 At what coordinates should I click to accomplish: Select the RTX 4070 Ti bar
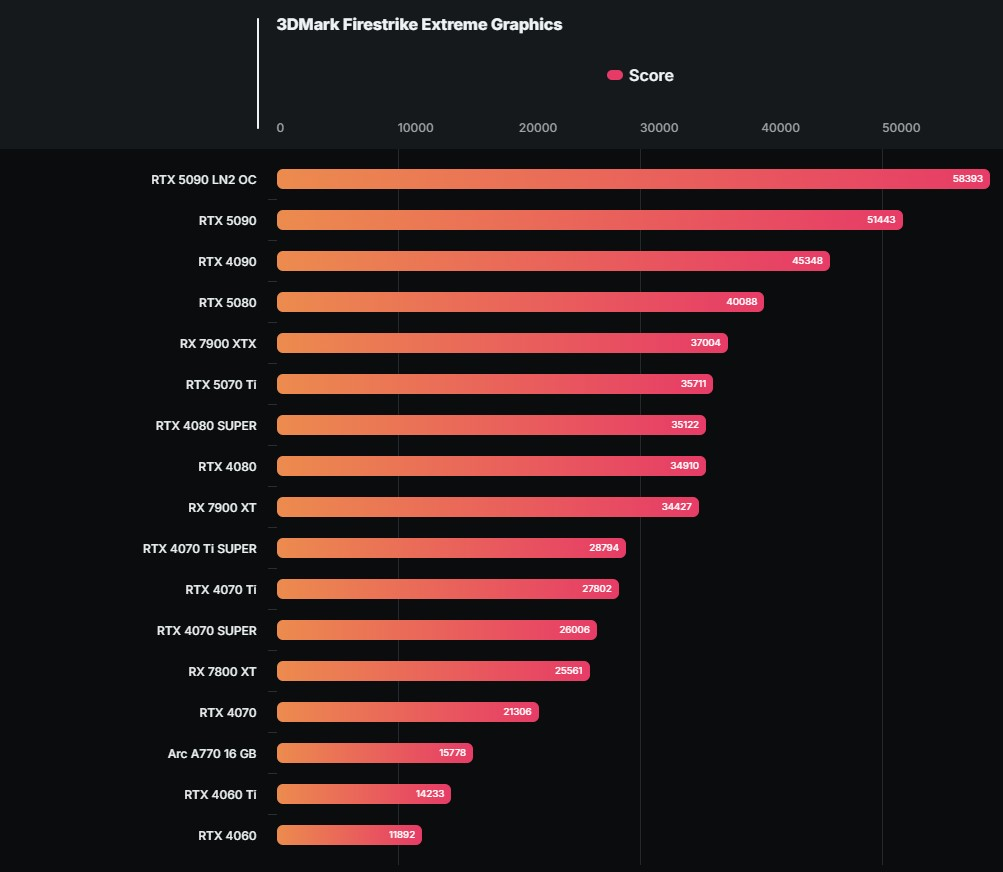tap(448, 589)
